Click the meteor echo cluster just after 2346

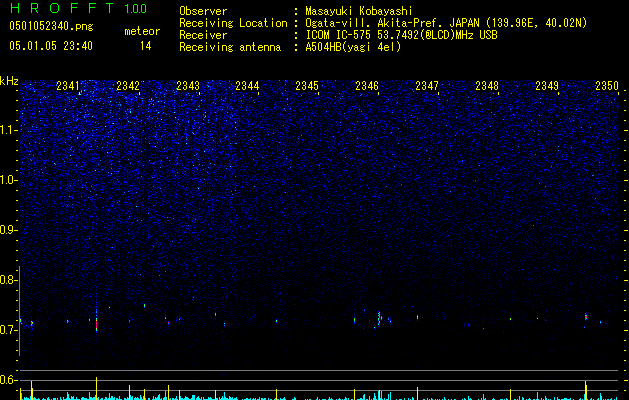(x=379, y=318)
